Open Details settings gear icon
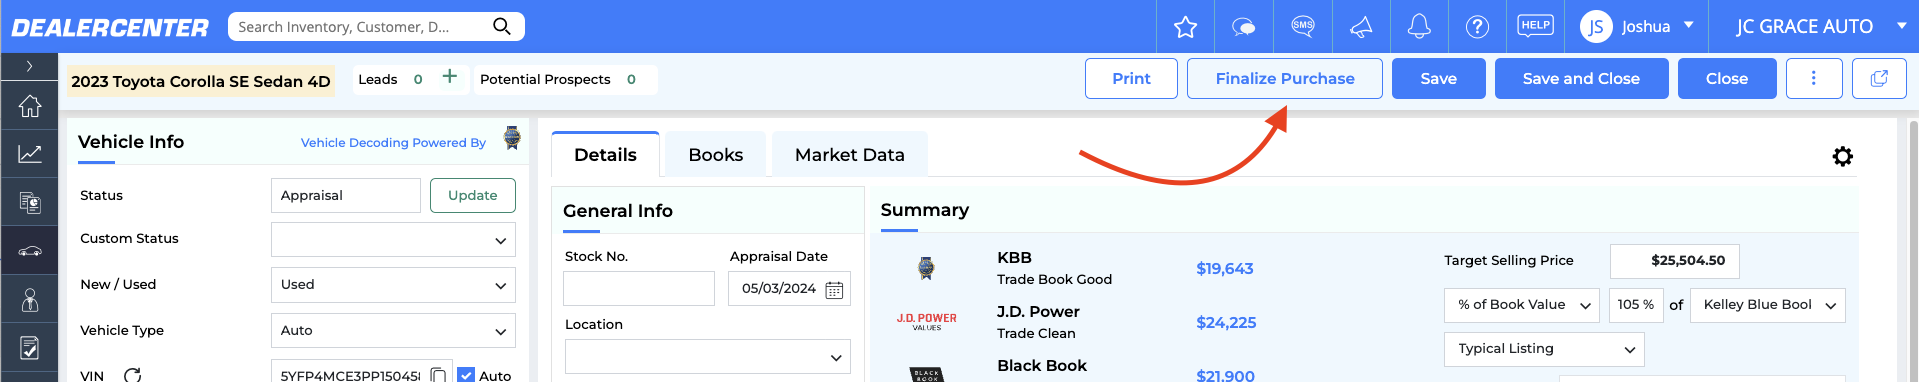1919x382 pixels. click(x=1842, y=156)
